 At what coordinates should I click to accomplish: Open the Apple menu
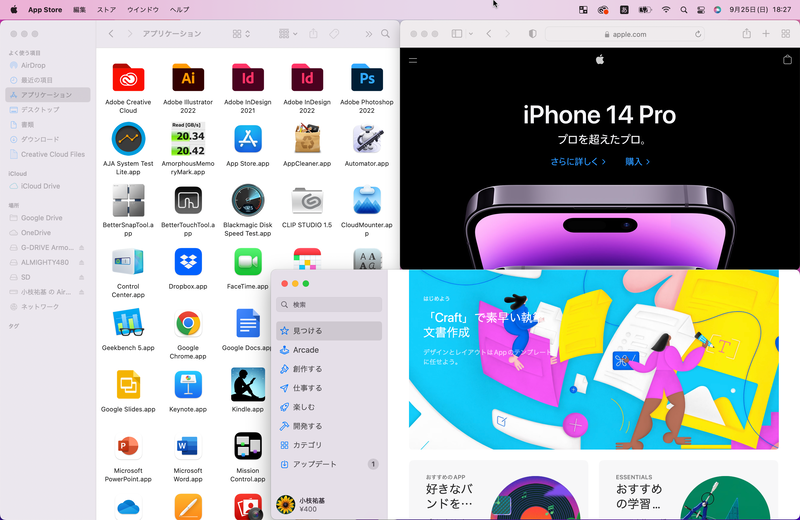(14, 9)
